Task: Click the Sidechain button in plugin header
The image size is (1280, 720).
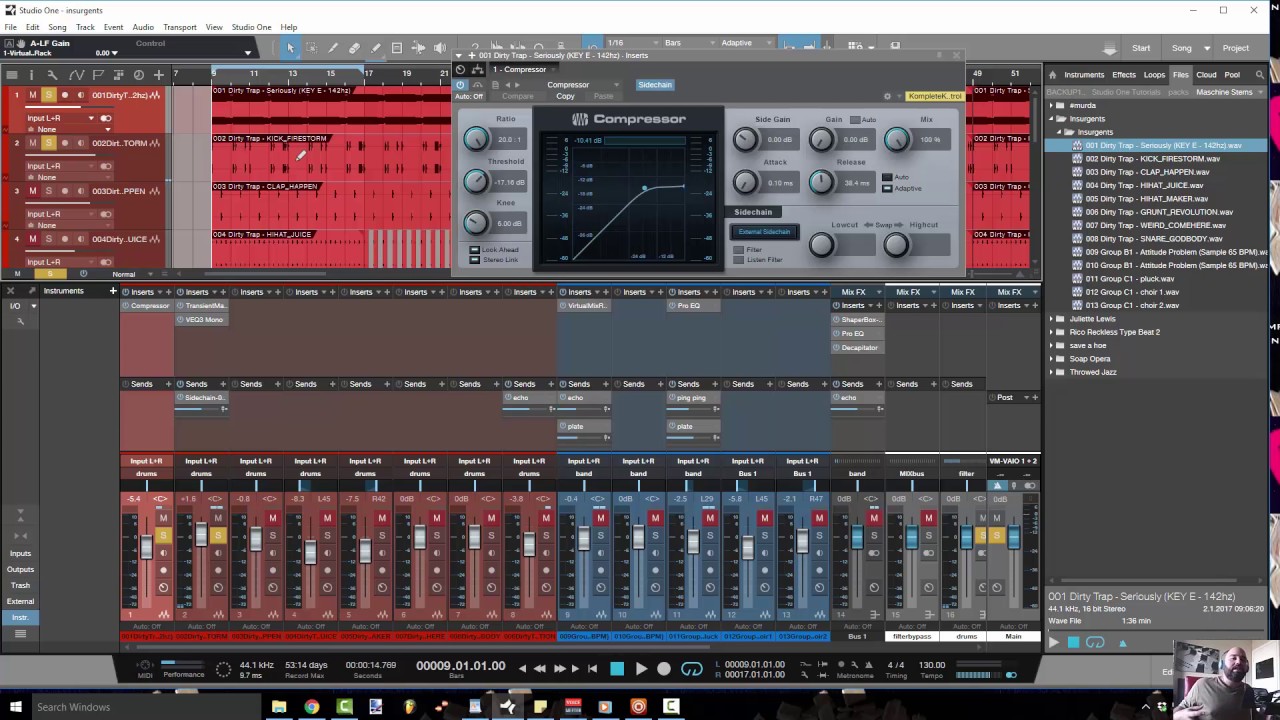Action: [655, 85]
